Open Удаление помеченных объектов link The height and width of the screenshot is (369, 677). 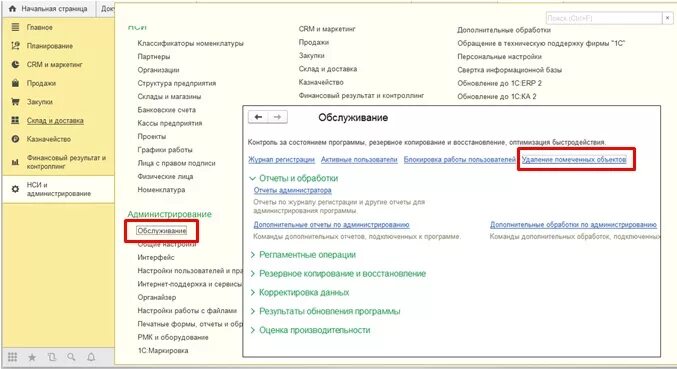point(574,160)
